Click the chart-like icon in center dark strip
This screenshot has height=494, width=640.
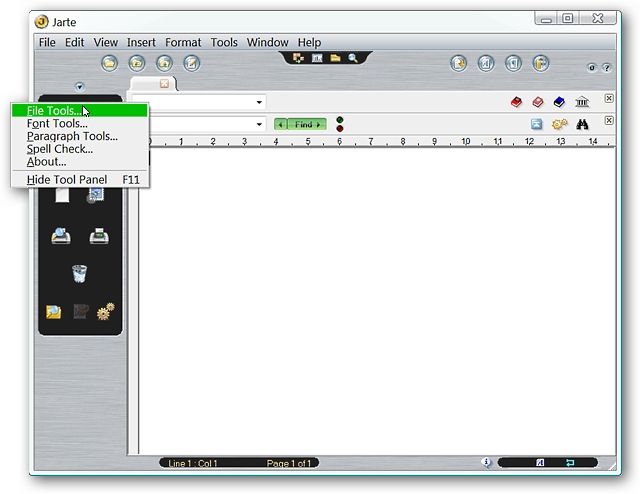point(317,58)
